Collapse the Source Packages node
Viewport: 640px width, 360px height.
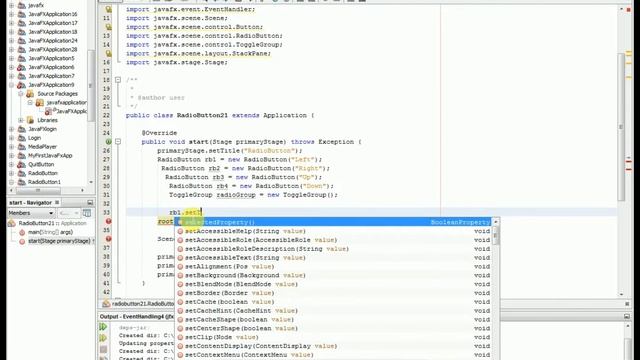[x=21, y=94]
